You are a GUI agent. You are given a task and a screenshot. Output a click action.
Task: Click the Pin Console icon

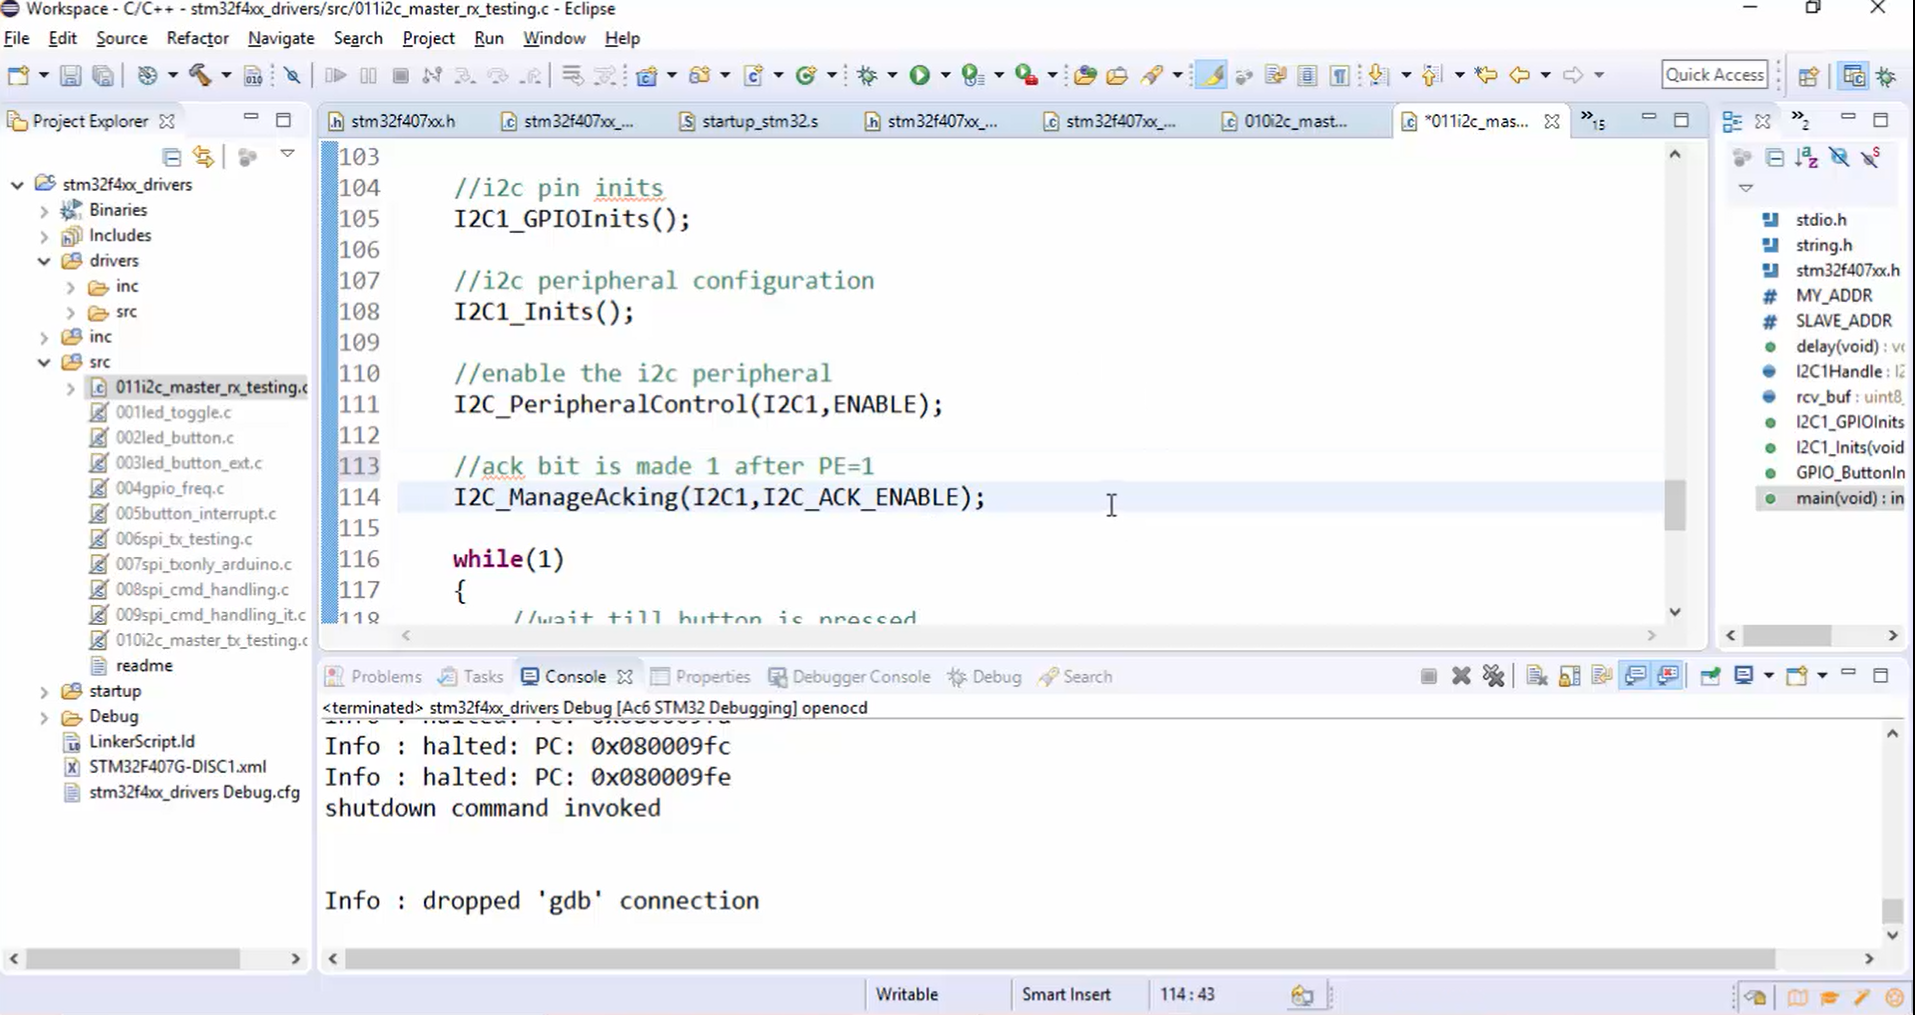click(1710, 676)
